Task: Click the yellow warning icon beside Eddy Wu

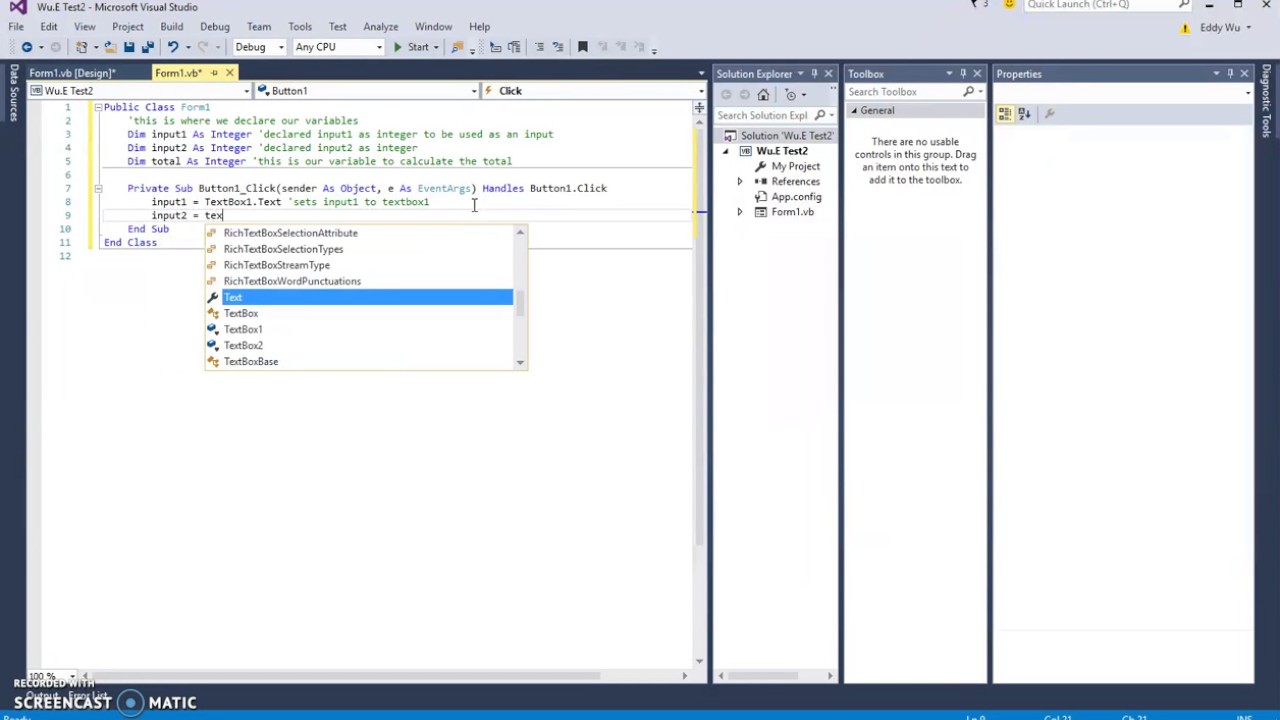Action: pos(1185,28)
